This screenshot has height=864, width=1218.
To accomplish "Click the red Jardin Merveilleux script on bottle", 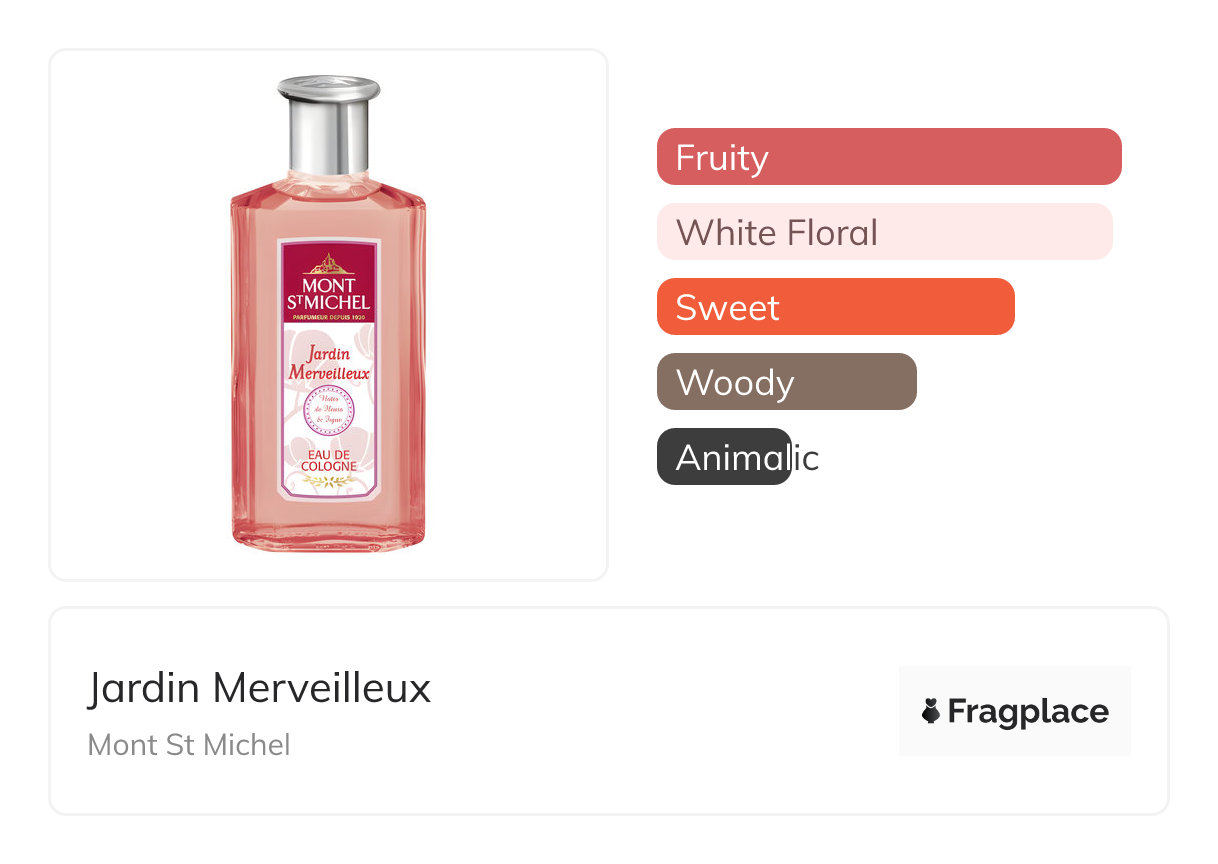I will pyautogui.click(x=329, y=363).
